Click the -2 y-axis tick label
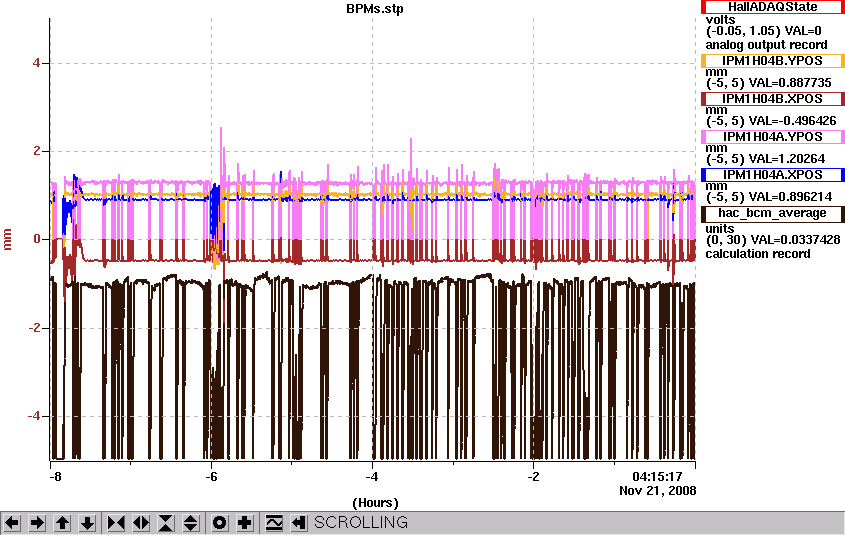 [x=34, y=328]
